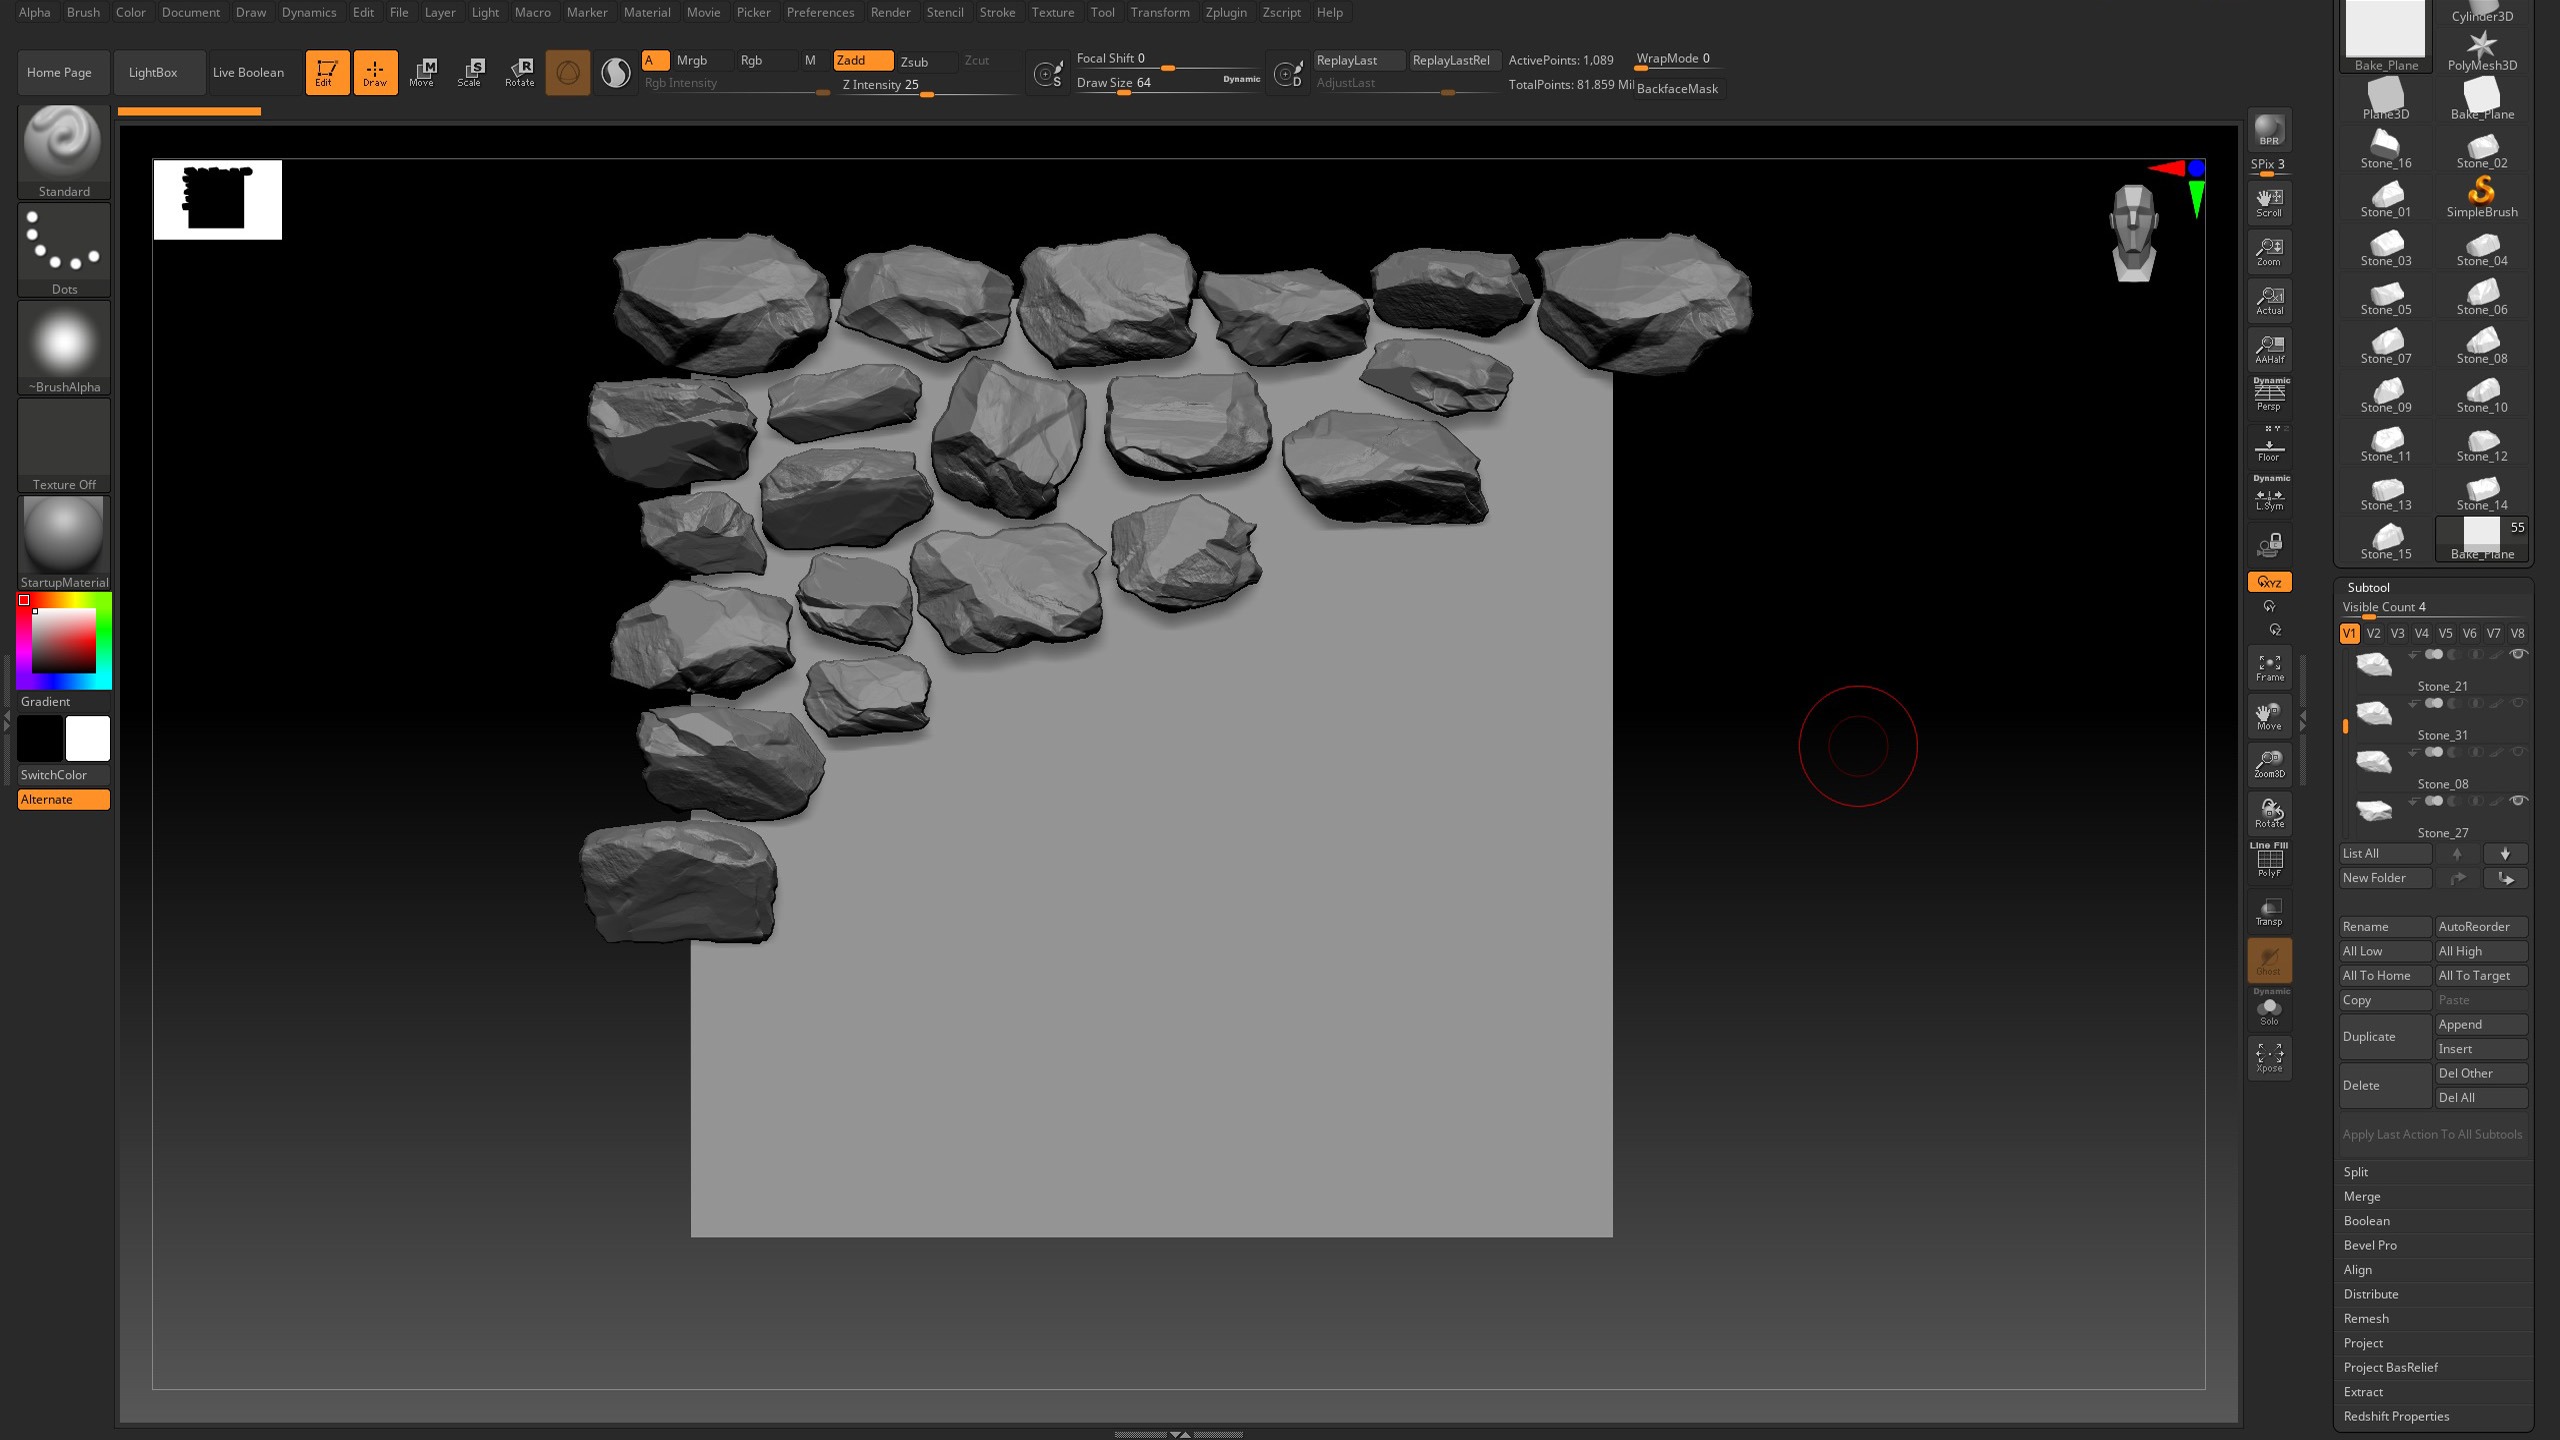Open the Zplugin menu
Viewport: 2560px width, 1440px height.
click(x=1225, y=12)
